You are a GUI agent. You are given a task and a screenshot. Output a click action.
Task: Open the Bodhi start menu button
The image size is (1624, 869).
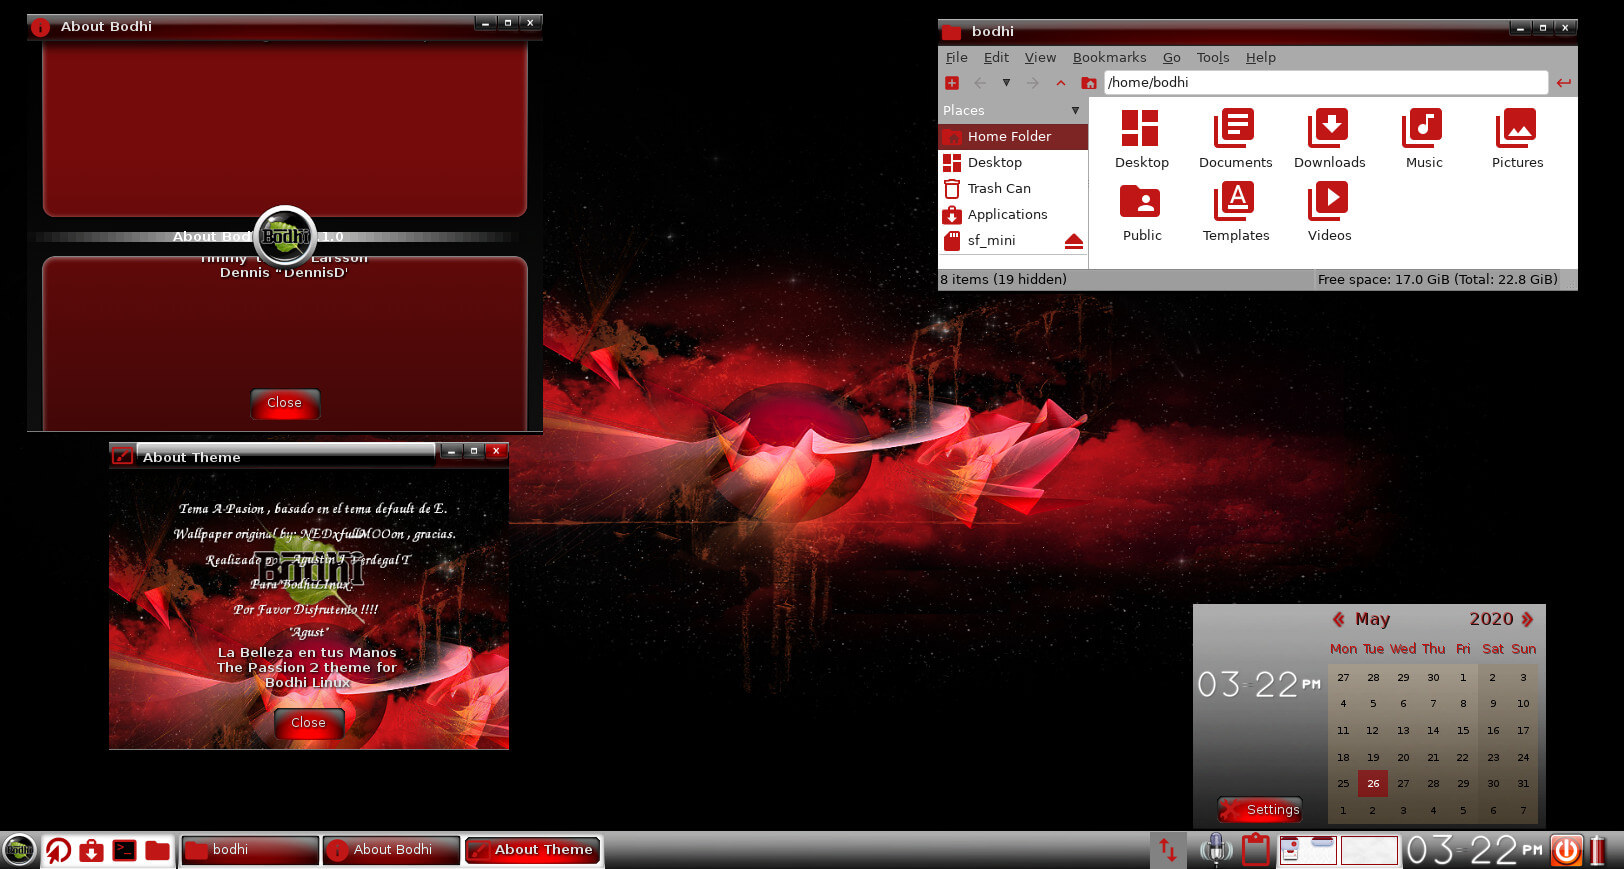pos(19,851)
